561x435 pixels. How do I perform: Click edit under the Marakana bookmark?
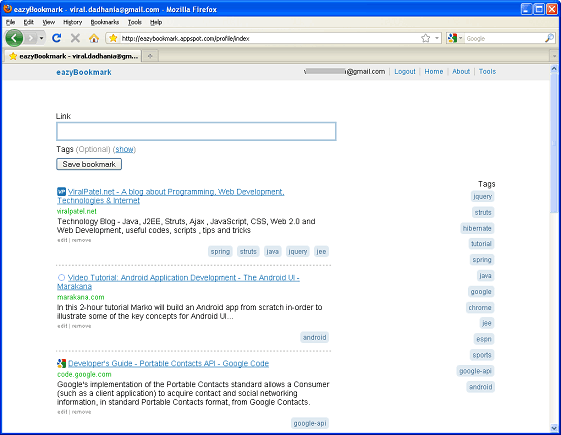[x=62, y=326]
